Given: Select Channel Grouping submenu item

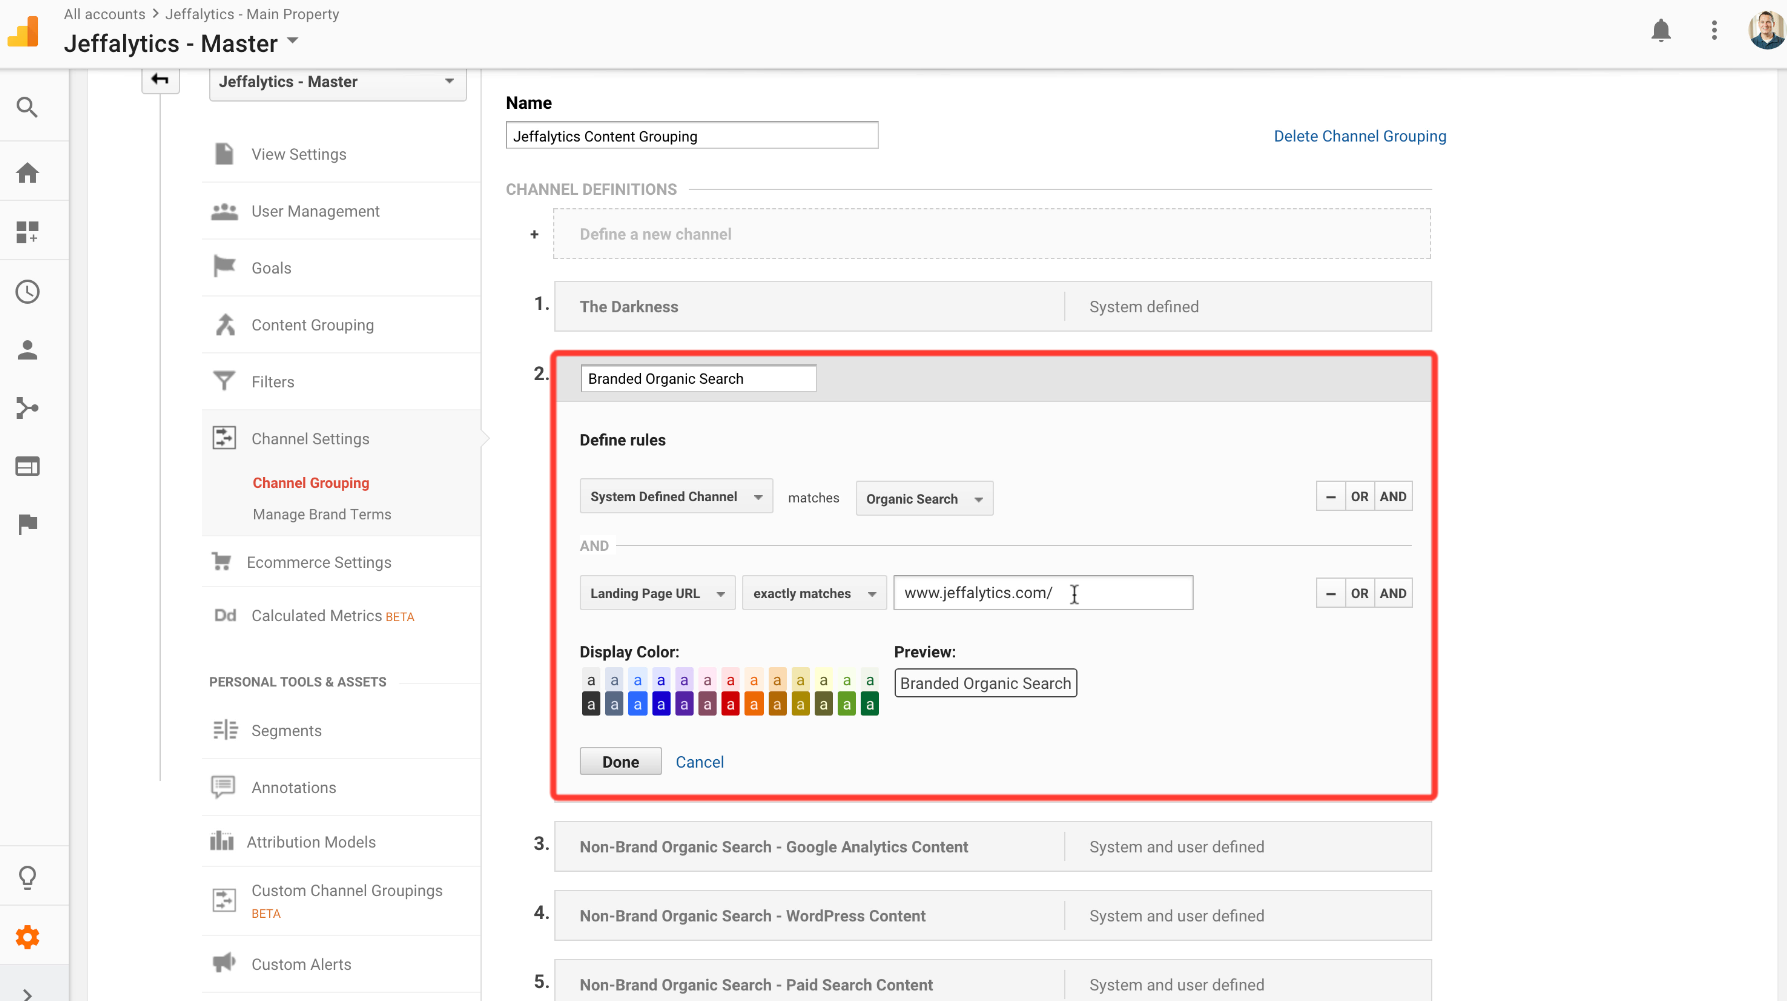Looking at the screenshot, I should 311,483.
